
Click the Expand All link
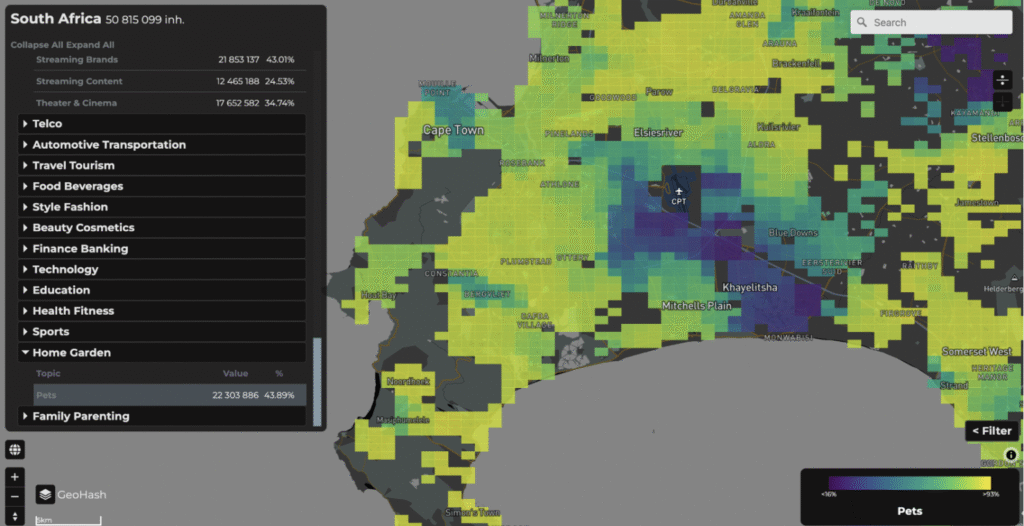pyautogui.click(x=91, y=45)
